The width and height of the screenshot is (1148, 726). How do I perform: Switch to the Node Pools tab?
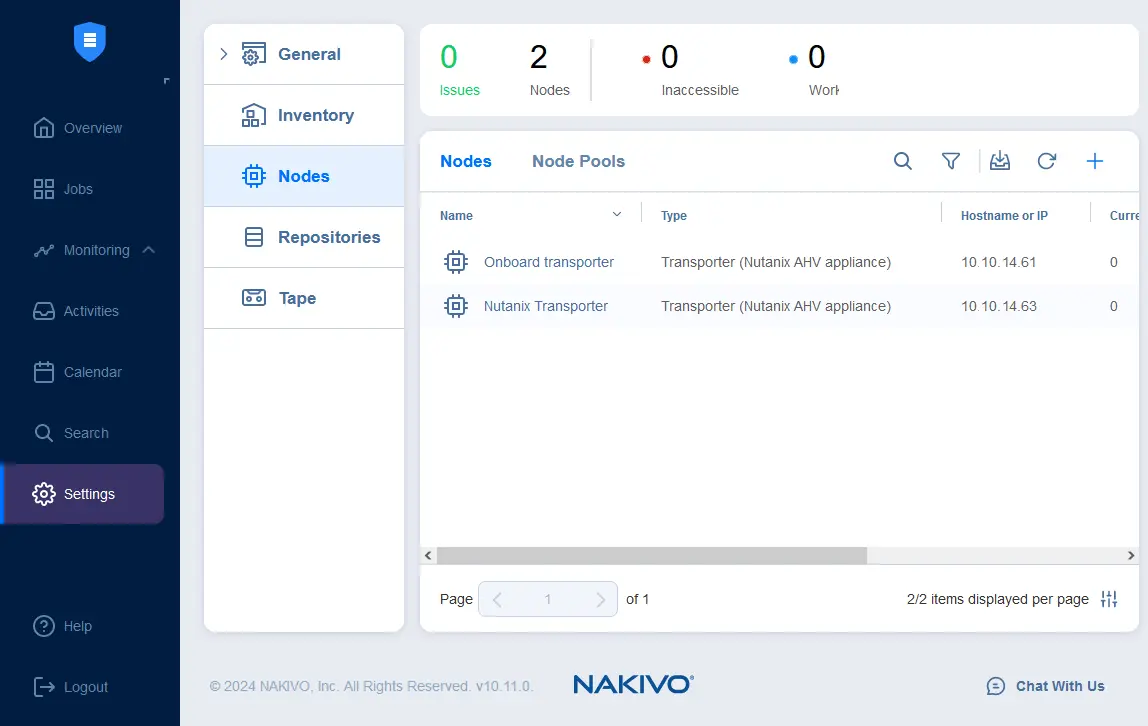(578, 162)
